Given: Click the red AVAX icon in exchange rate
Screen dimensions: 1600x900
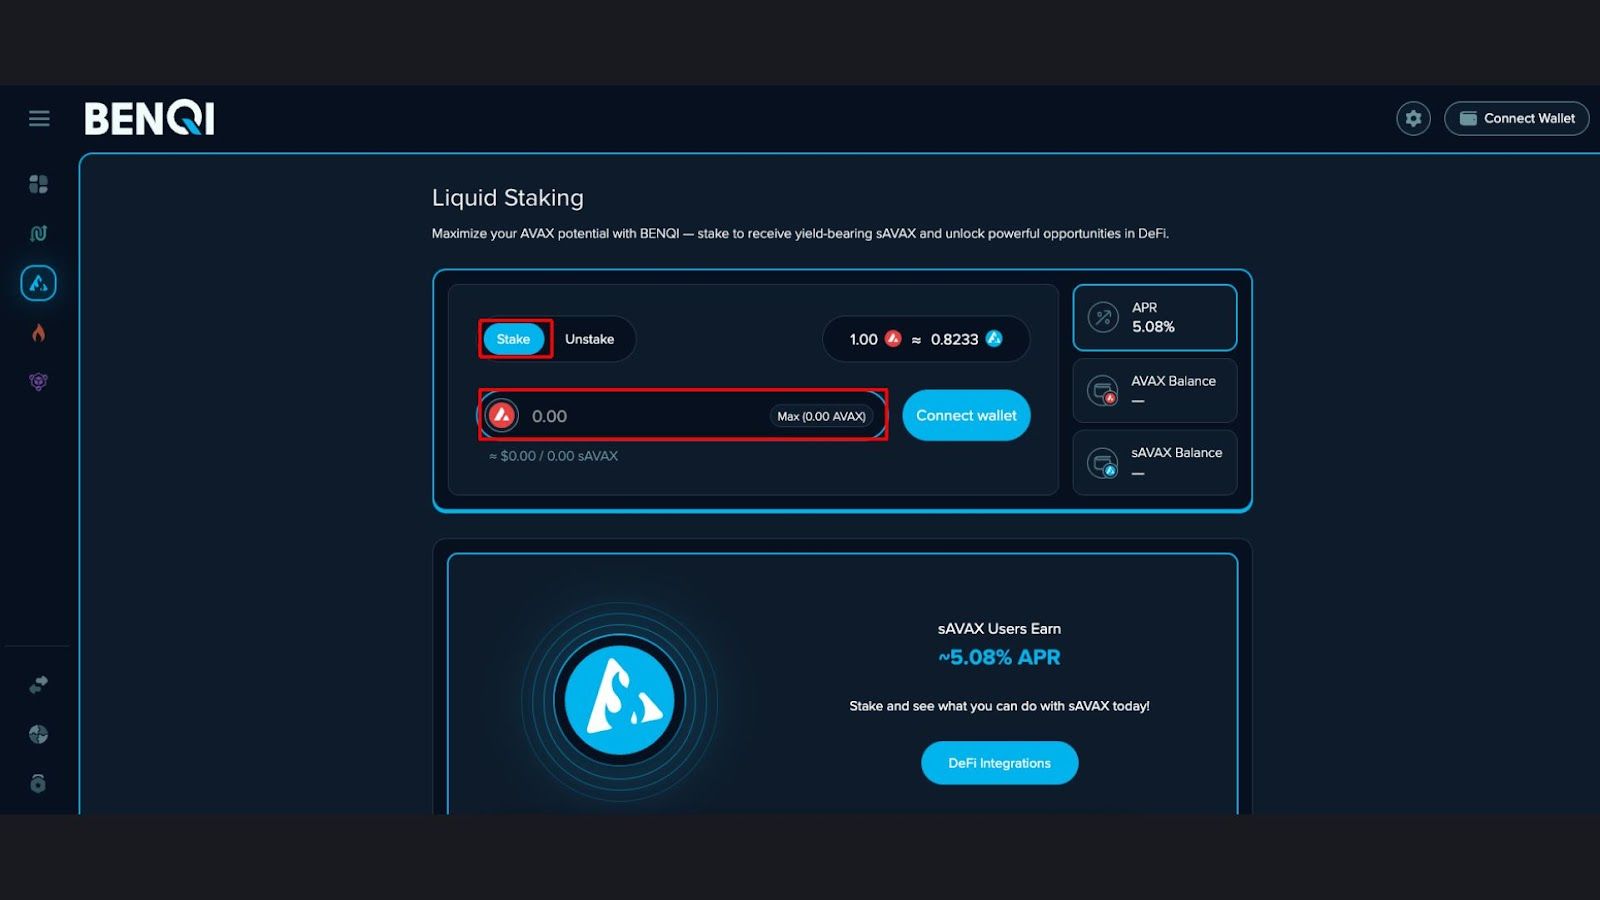Looking at the screenshot, I should pyautogui.click(x=893, y=339).
